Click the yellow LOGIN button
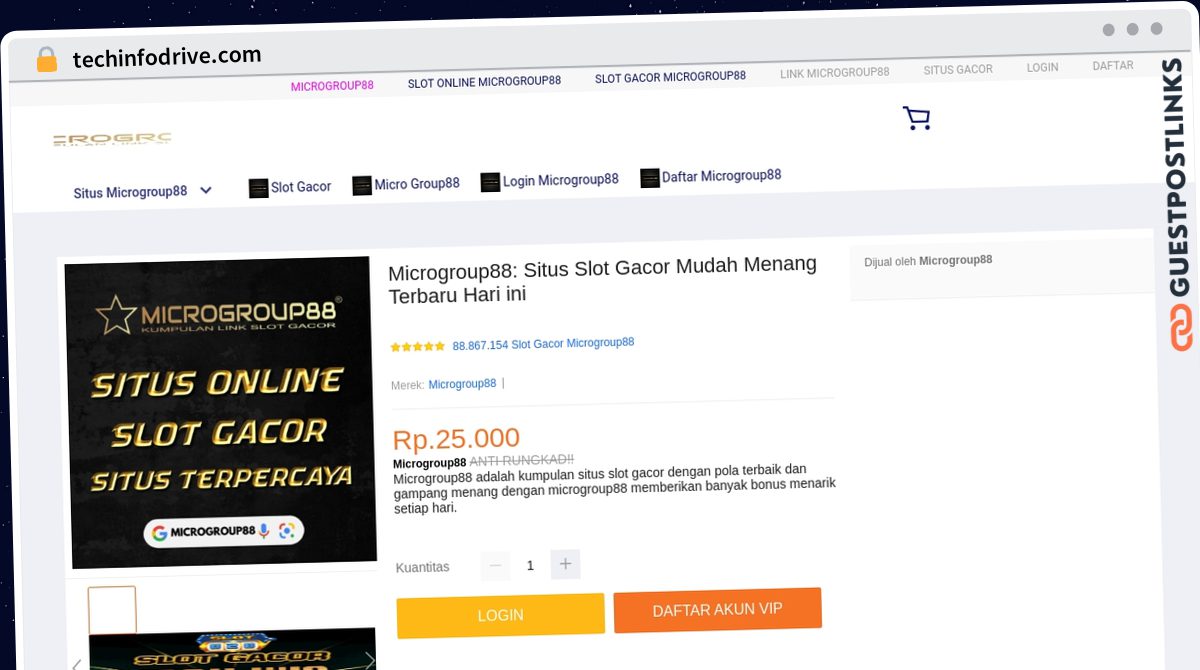 [501, 615]
